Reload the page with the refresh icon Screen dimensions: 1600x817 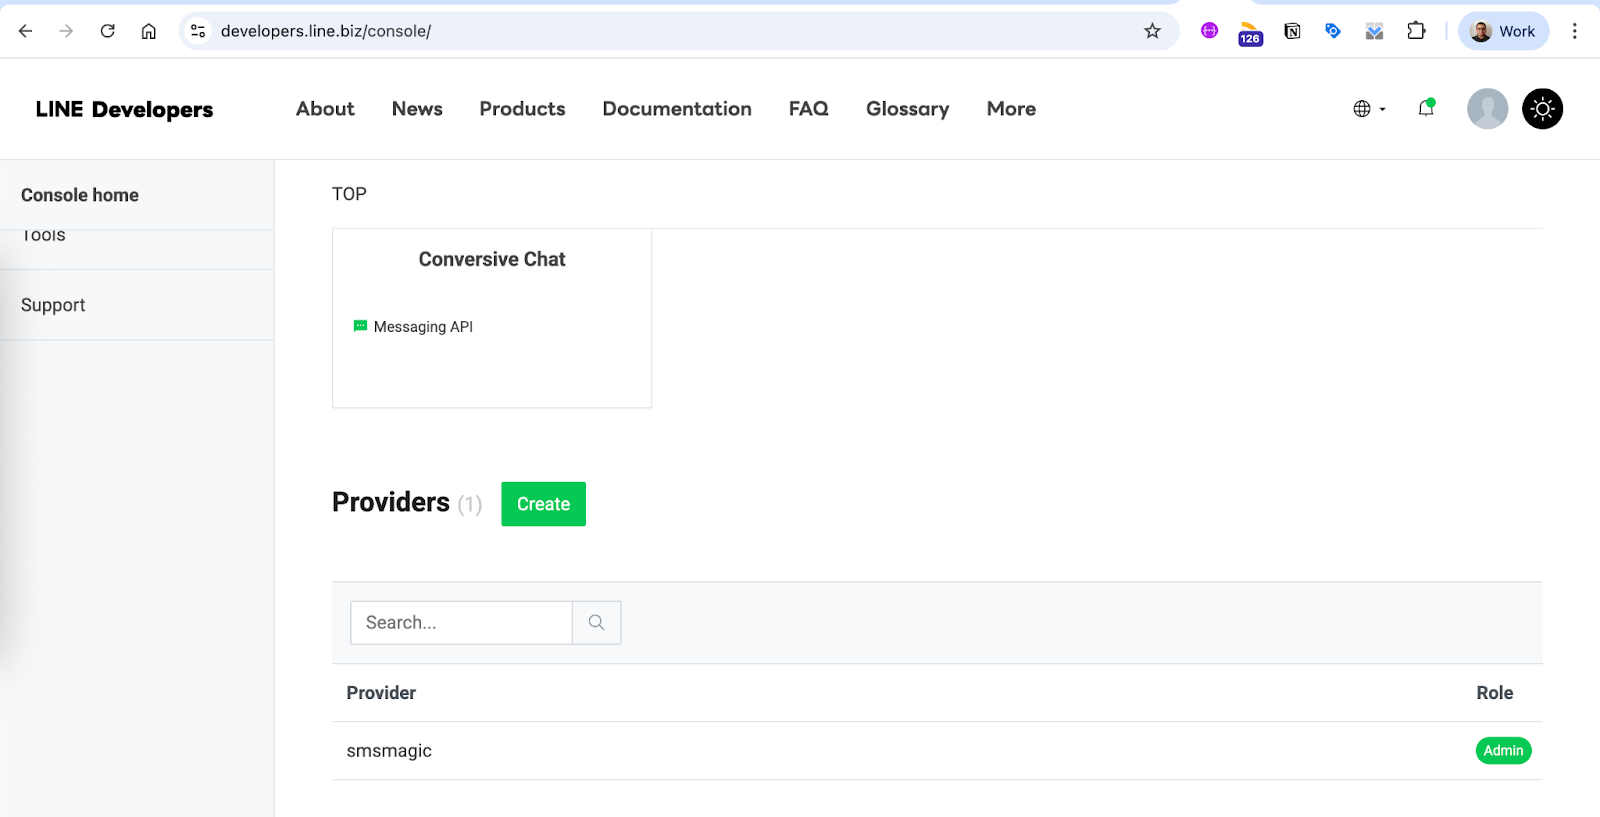(x=107, y=31)
